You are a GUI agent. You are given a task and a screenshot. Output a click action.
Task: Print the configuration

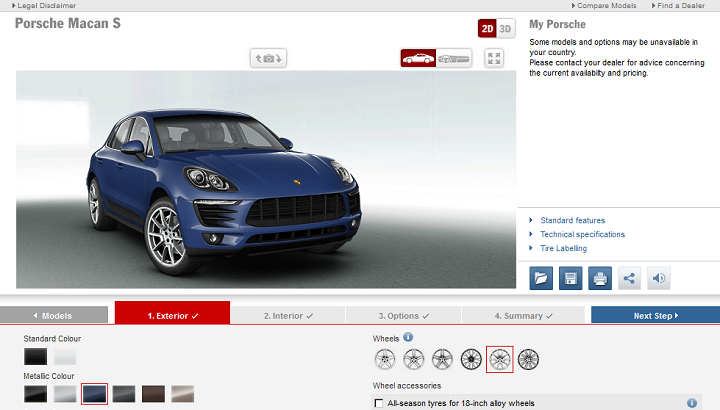click(600, 278)
